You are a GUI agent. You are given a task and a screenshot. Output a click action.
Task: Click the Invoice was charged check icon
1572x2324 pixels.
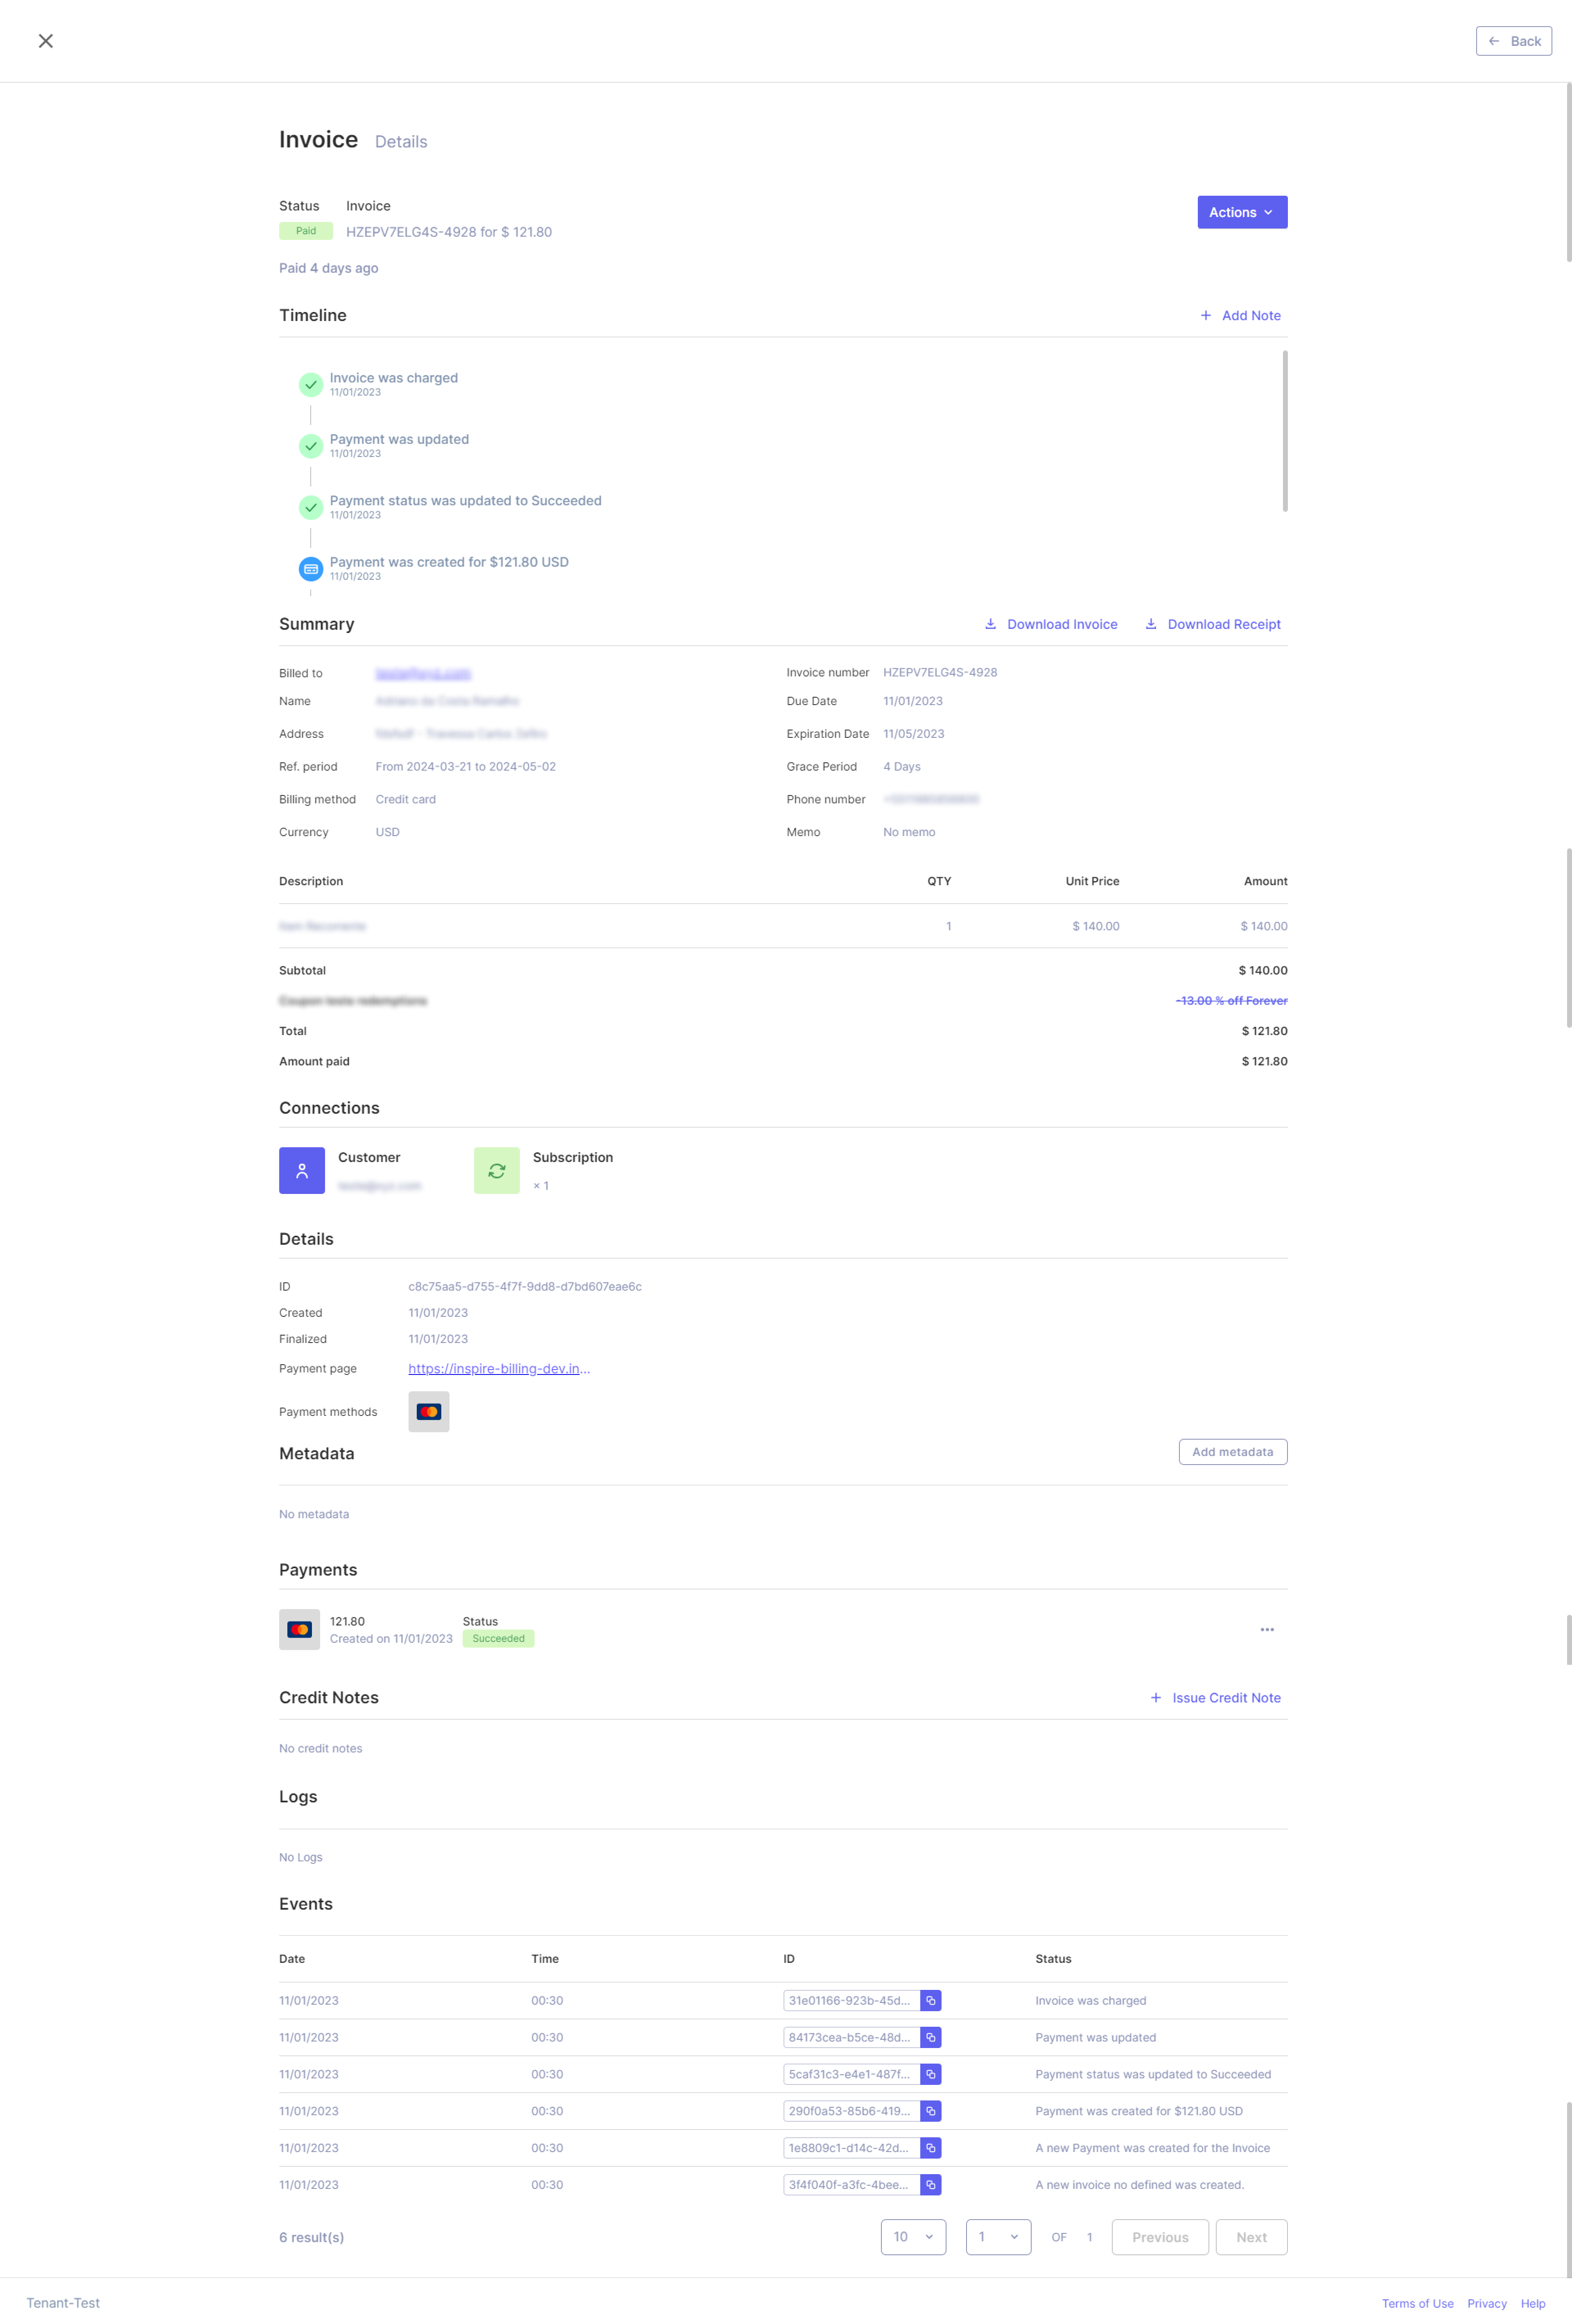(311, 384)
